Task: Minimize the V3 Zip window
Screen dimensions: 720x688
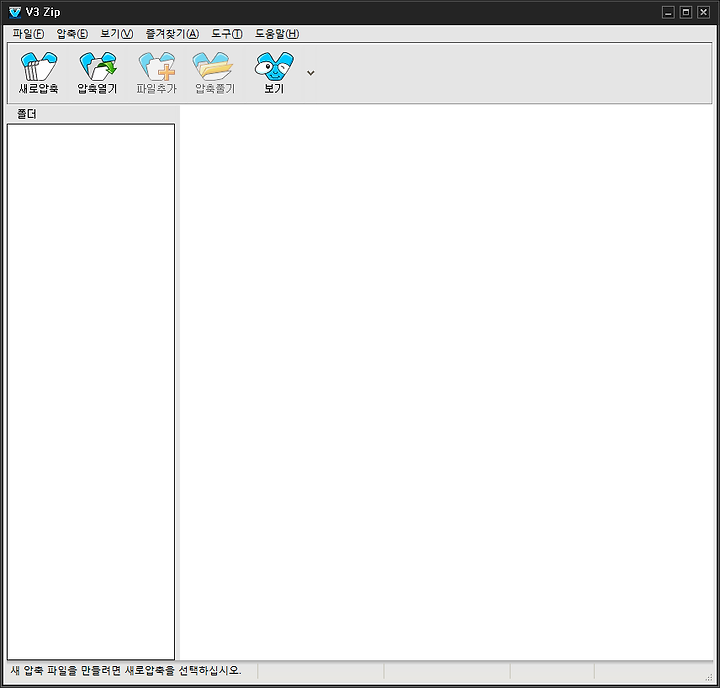Action: tap(668, 12)
